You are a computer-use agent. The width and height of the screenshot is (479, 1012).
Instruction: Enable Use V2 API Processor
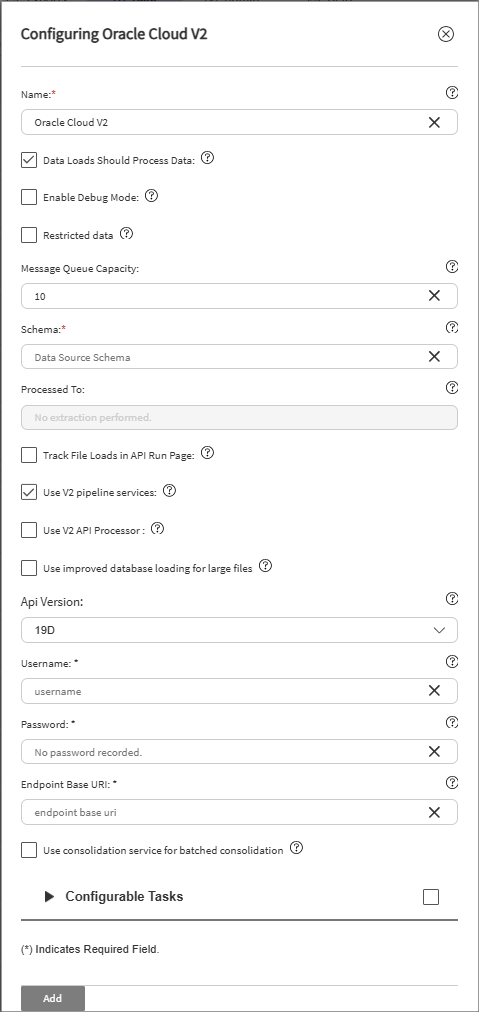tap(29, 531)
